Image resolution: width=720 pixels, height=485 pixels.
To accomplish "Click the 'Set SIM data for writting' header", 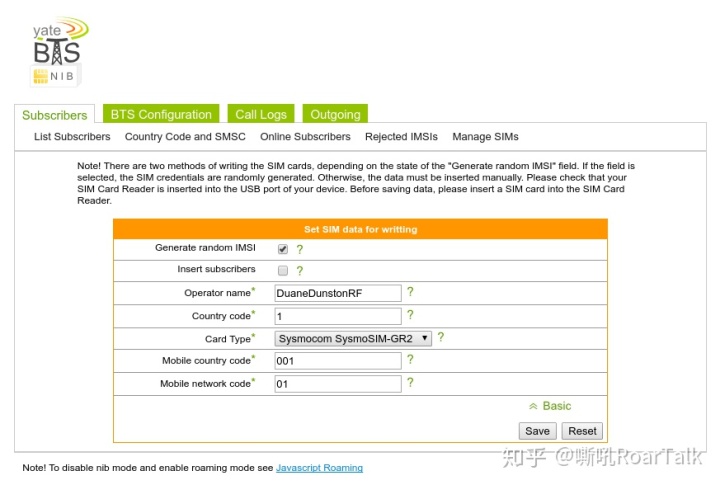I will coord(360,229).
